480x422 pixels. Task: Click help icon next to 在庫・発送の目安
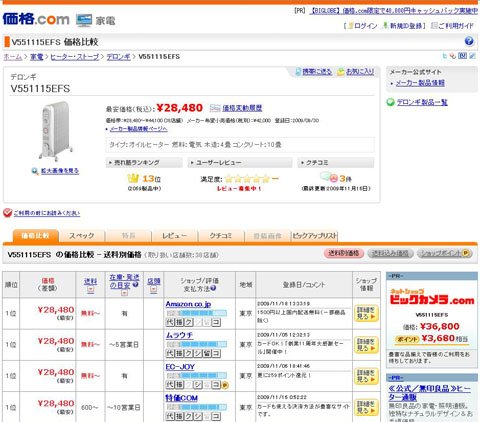(x=135, y=284)
